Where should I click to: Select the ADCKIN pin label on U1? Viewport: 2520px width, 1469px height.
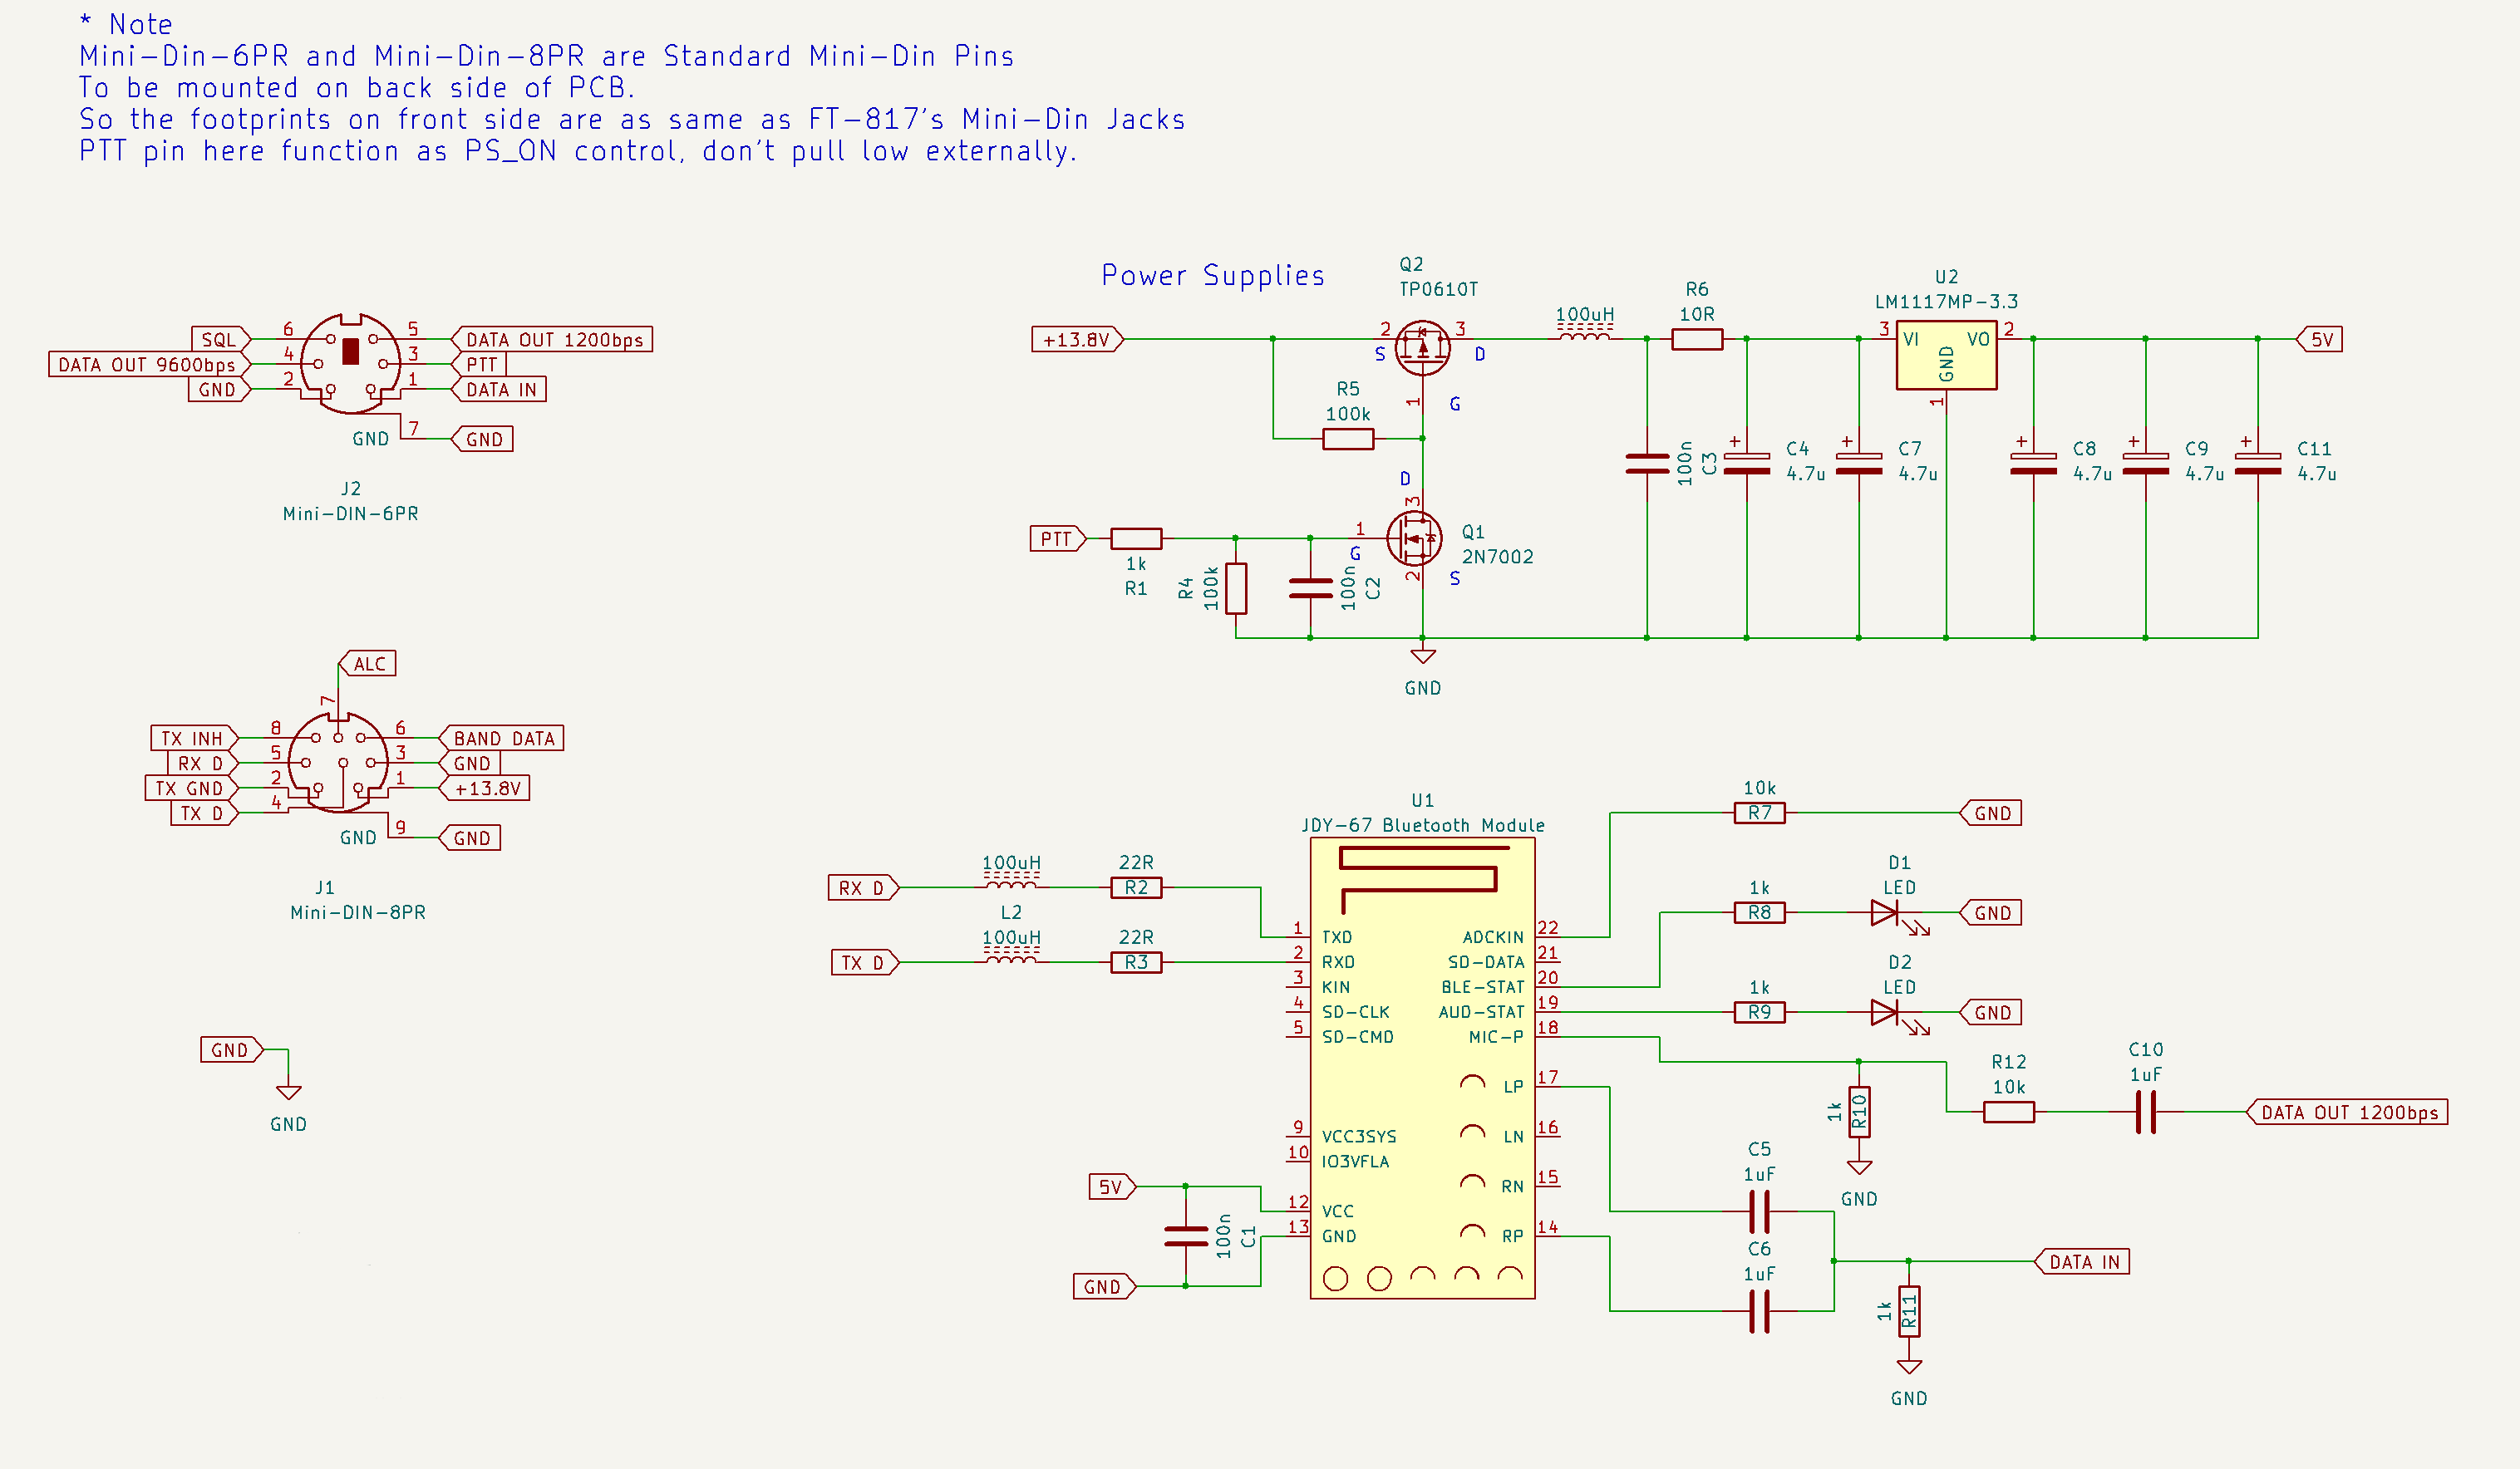[x=1493, y=937]
